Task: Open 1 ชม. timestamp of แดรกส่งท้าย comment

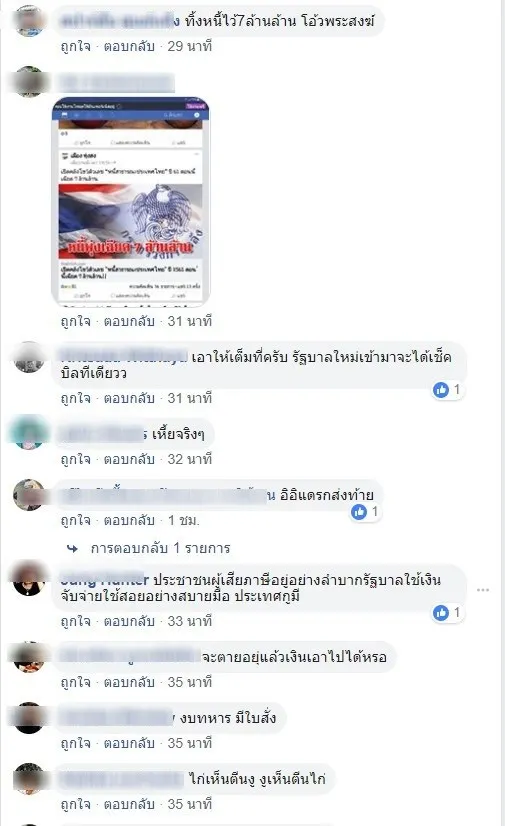Action: click(x=183, y=520)
